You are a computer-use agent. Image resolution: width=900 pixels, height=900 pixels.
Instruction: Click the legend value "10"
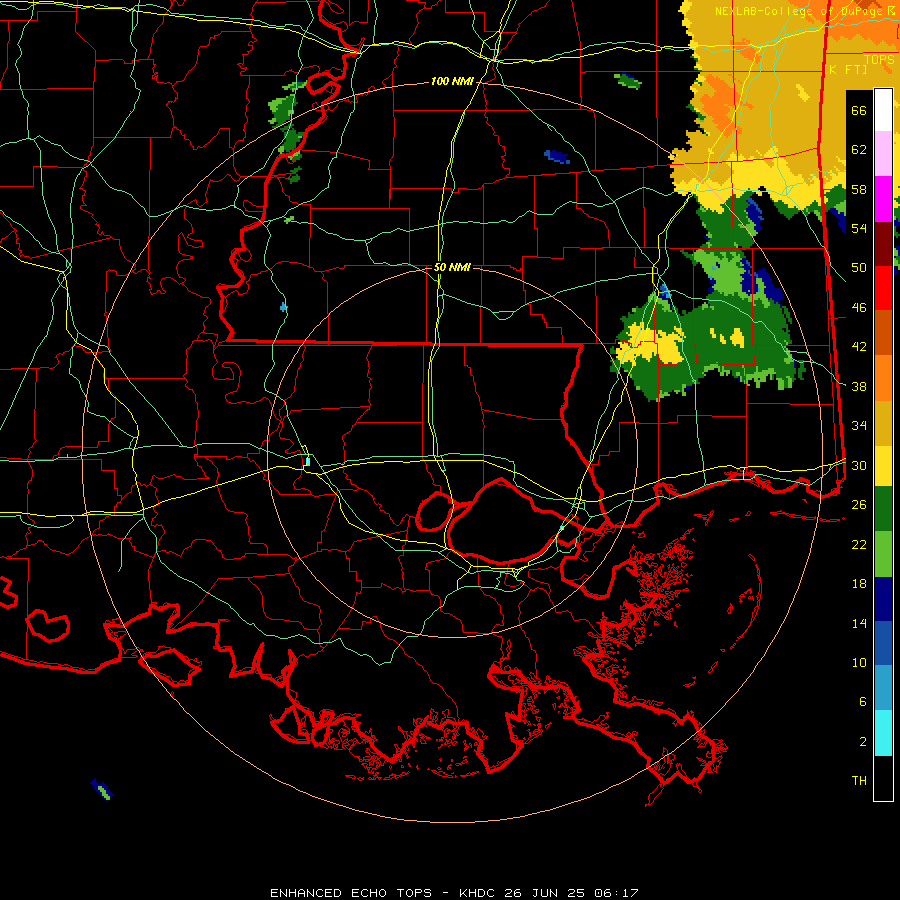859,662
